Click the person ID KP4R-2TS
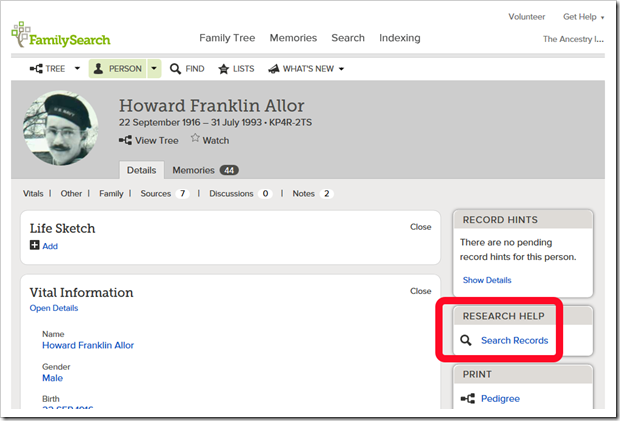 coord(291,123)
